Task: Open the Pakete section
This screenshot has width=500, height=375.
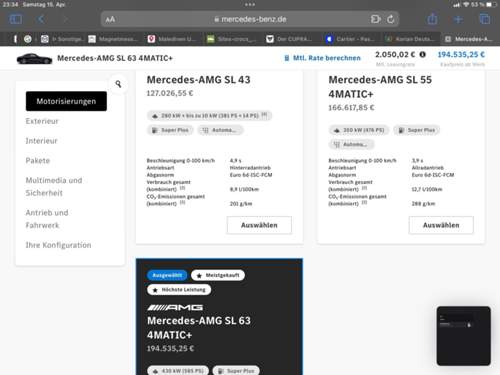Action: tap(38, 160)
